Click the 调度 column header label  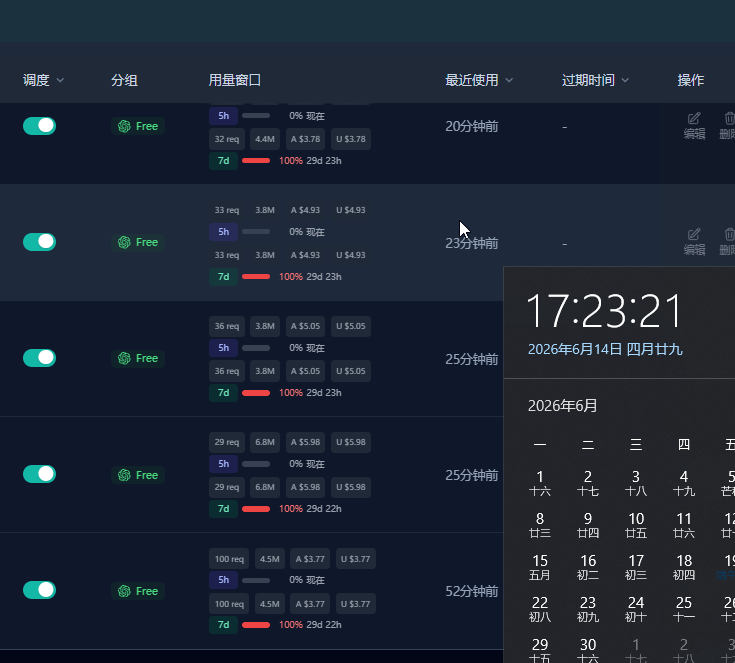(x=36, y=80)
